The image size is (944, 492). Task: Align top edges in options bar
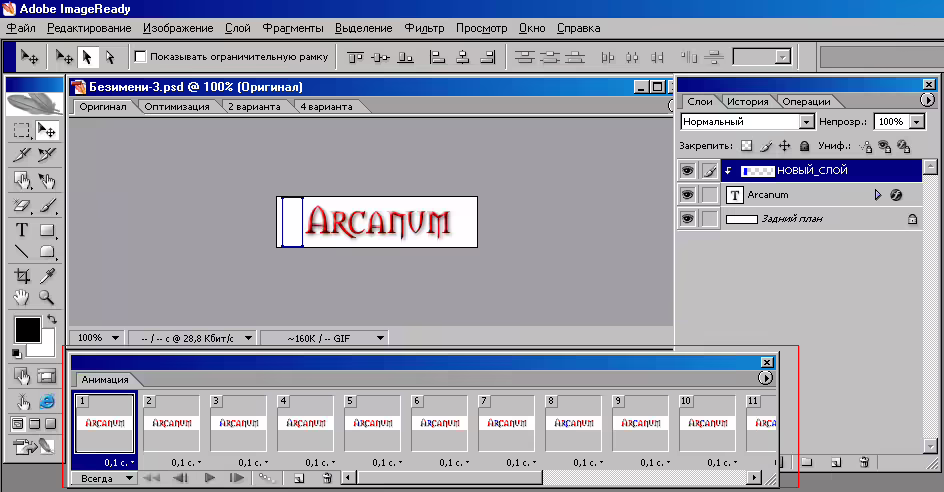(355, 57)
